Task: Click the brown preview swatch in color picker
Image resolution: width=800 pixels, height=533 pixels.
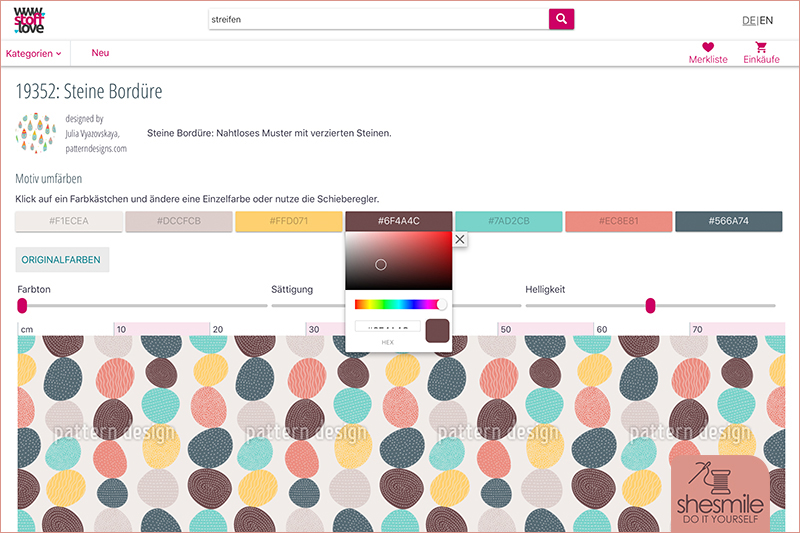Action: point(437,331)
